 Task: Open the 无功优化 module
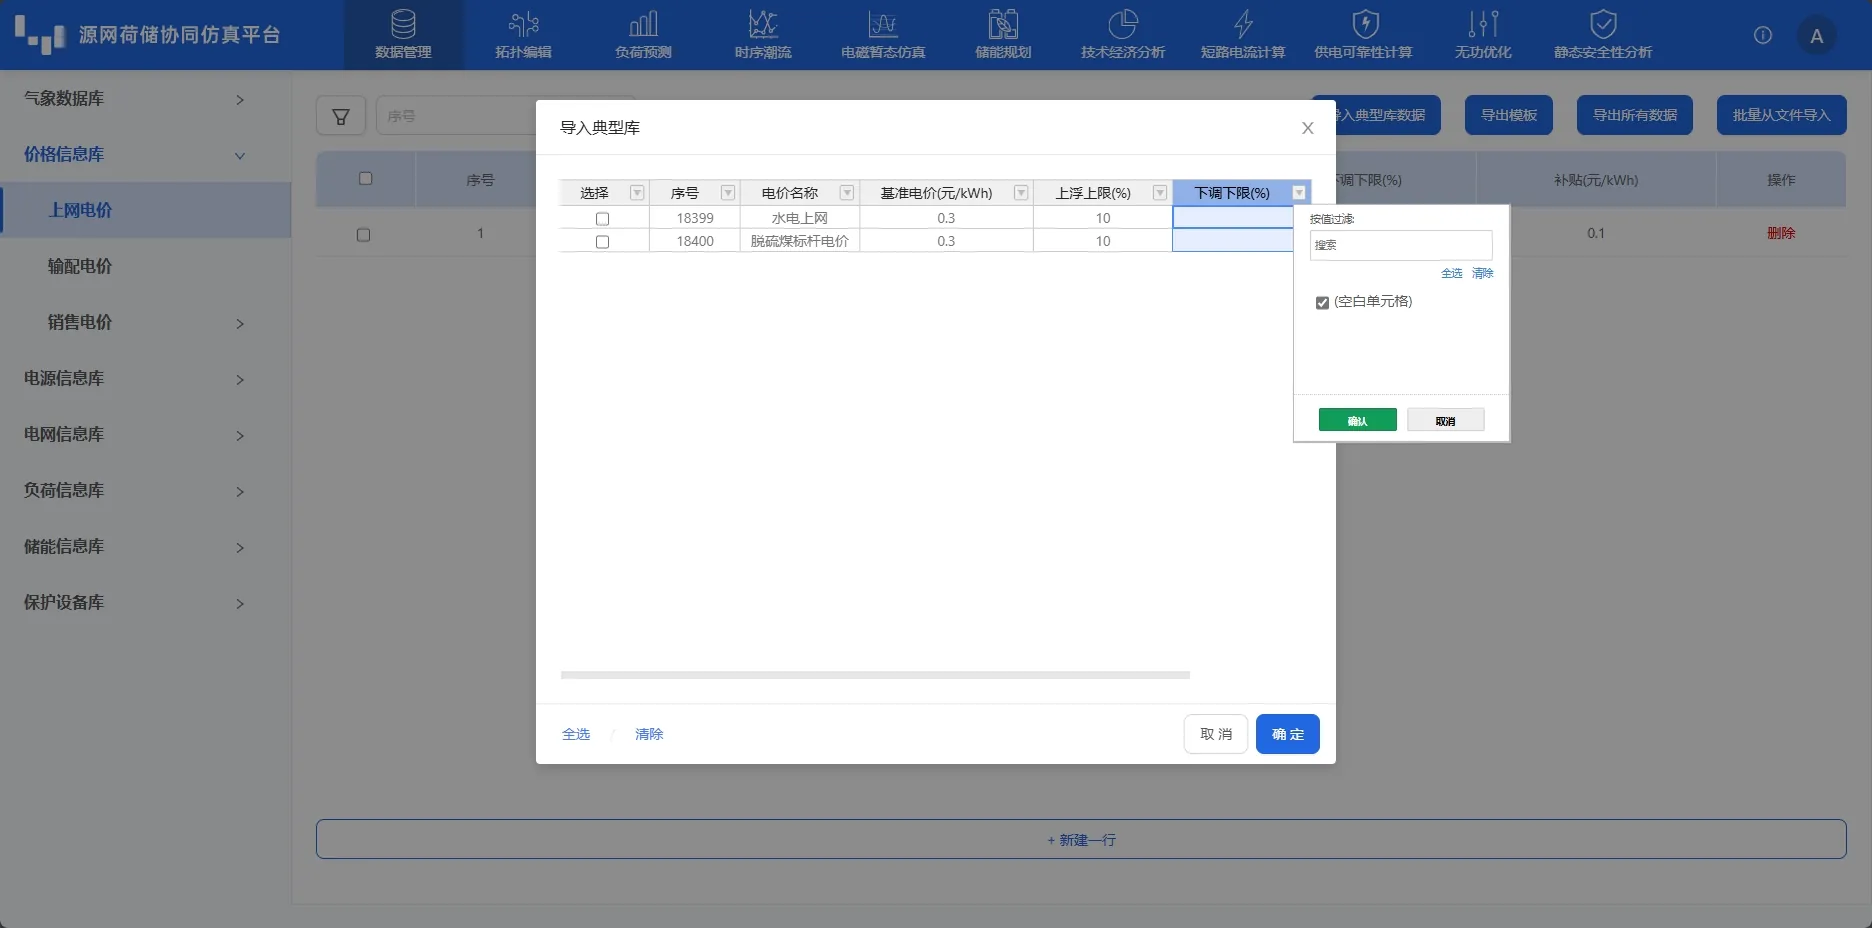pos(1483,35)
